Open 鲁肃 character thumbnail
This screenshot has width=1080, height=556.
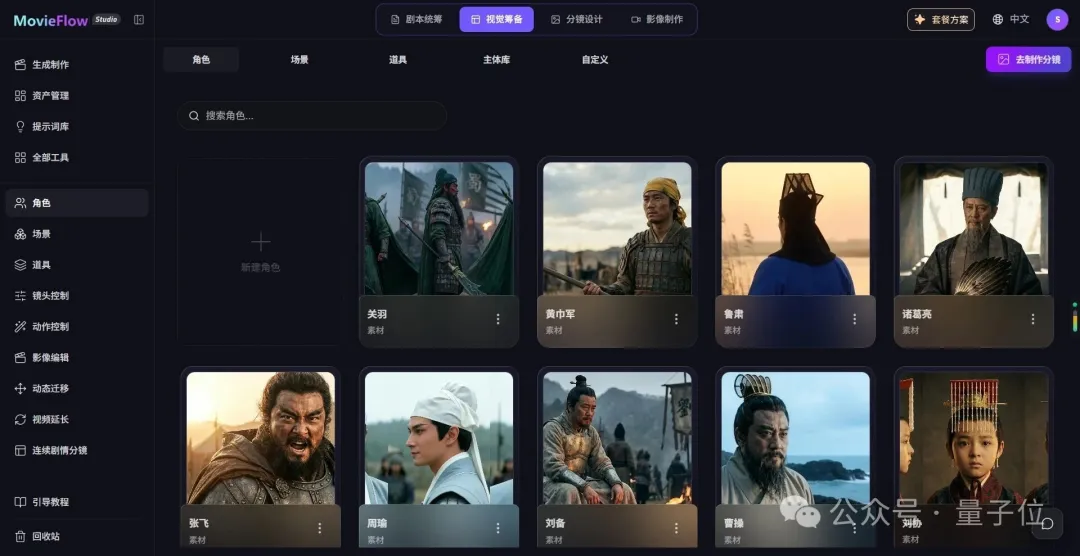796,229
